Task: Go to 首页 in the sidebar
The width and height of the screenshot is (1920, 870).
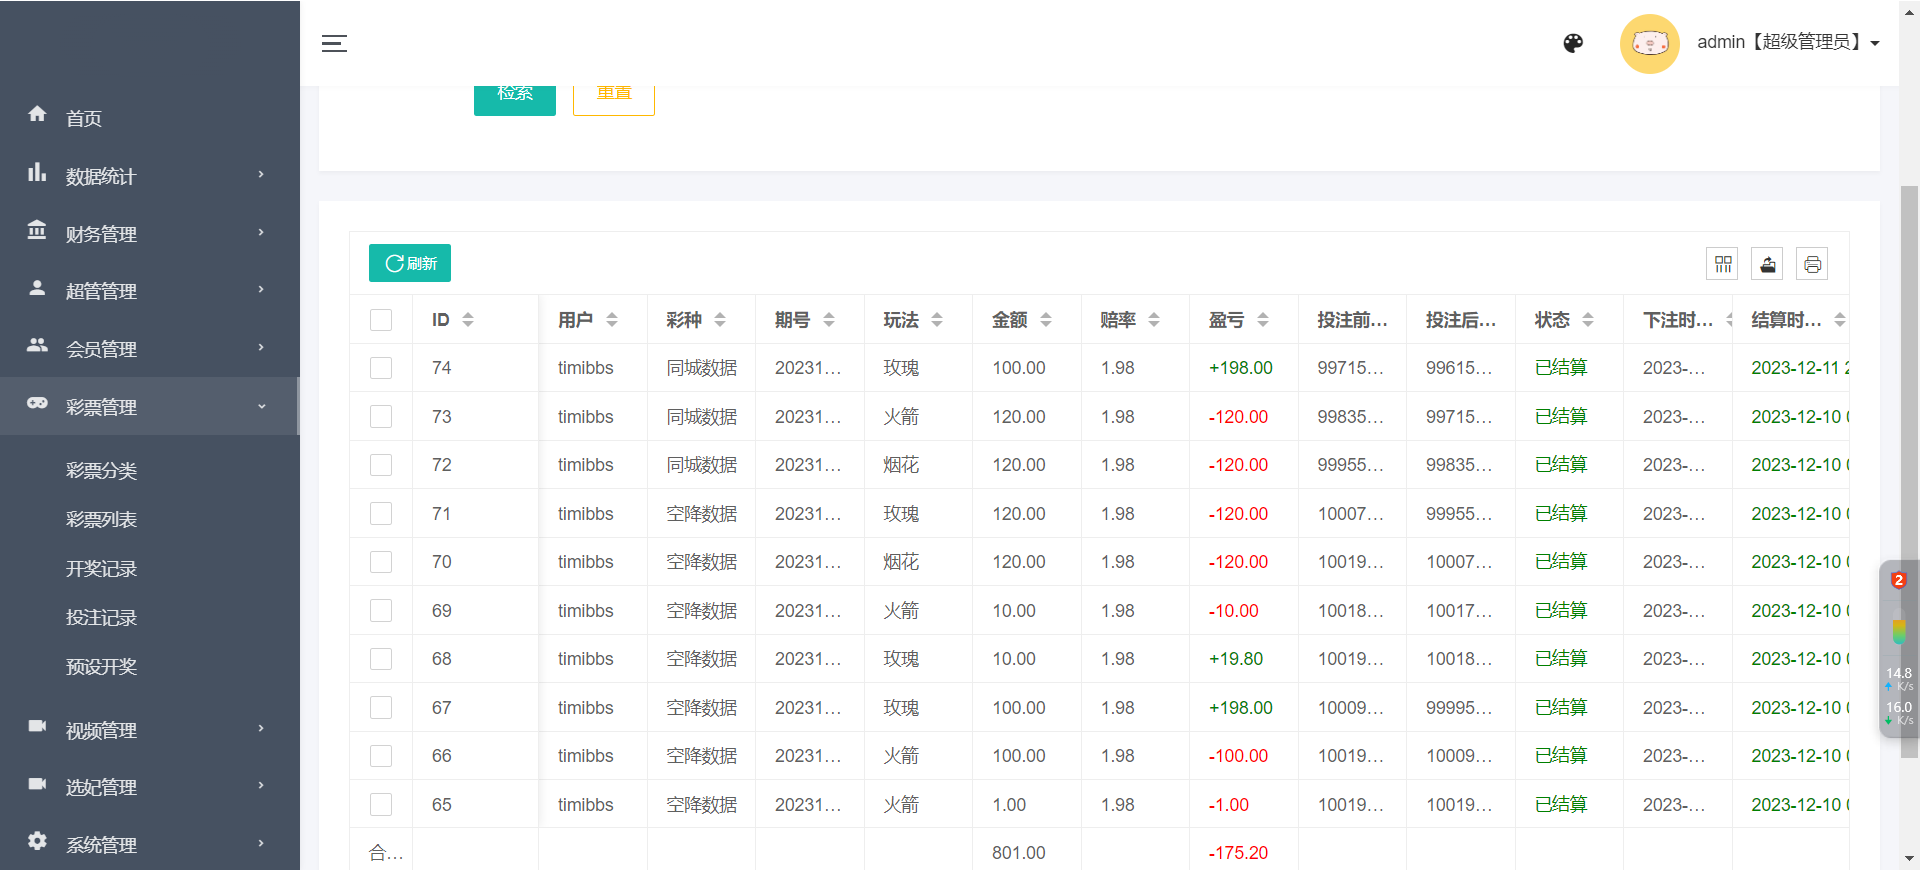Action: tap(84, 118)
